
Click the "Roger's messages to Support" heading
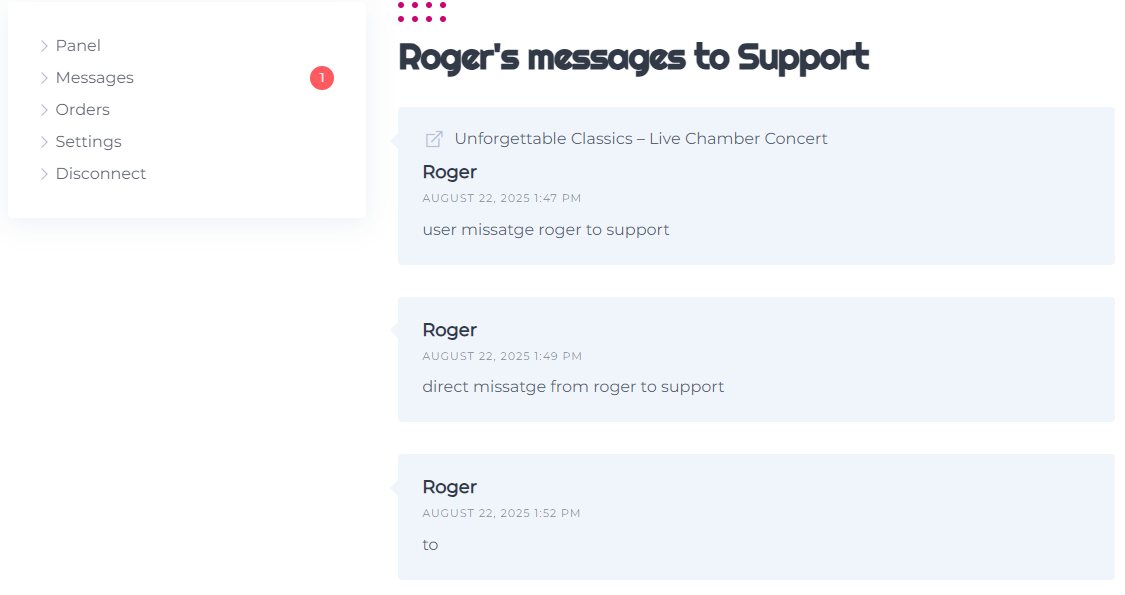[x=633, y=57]
